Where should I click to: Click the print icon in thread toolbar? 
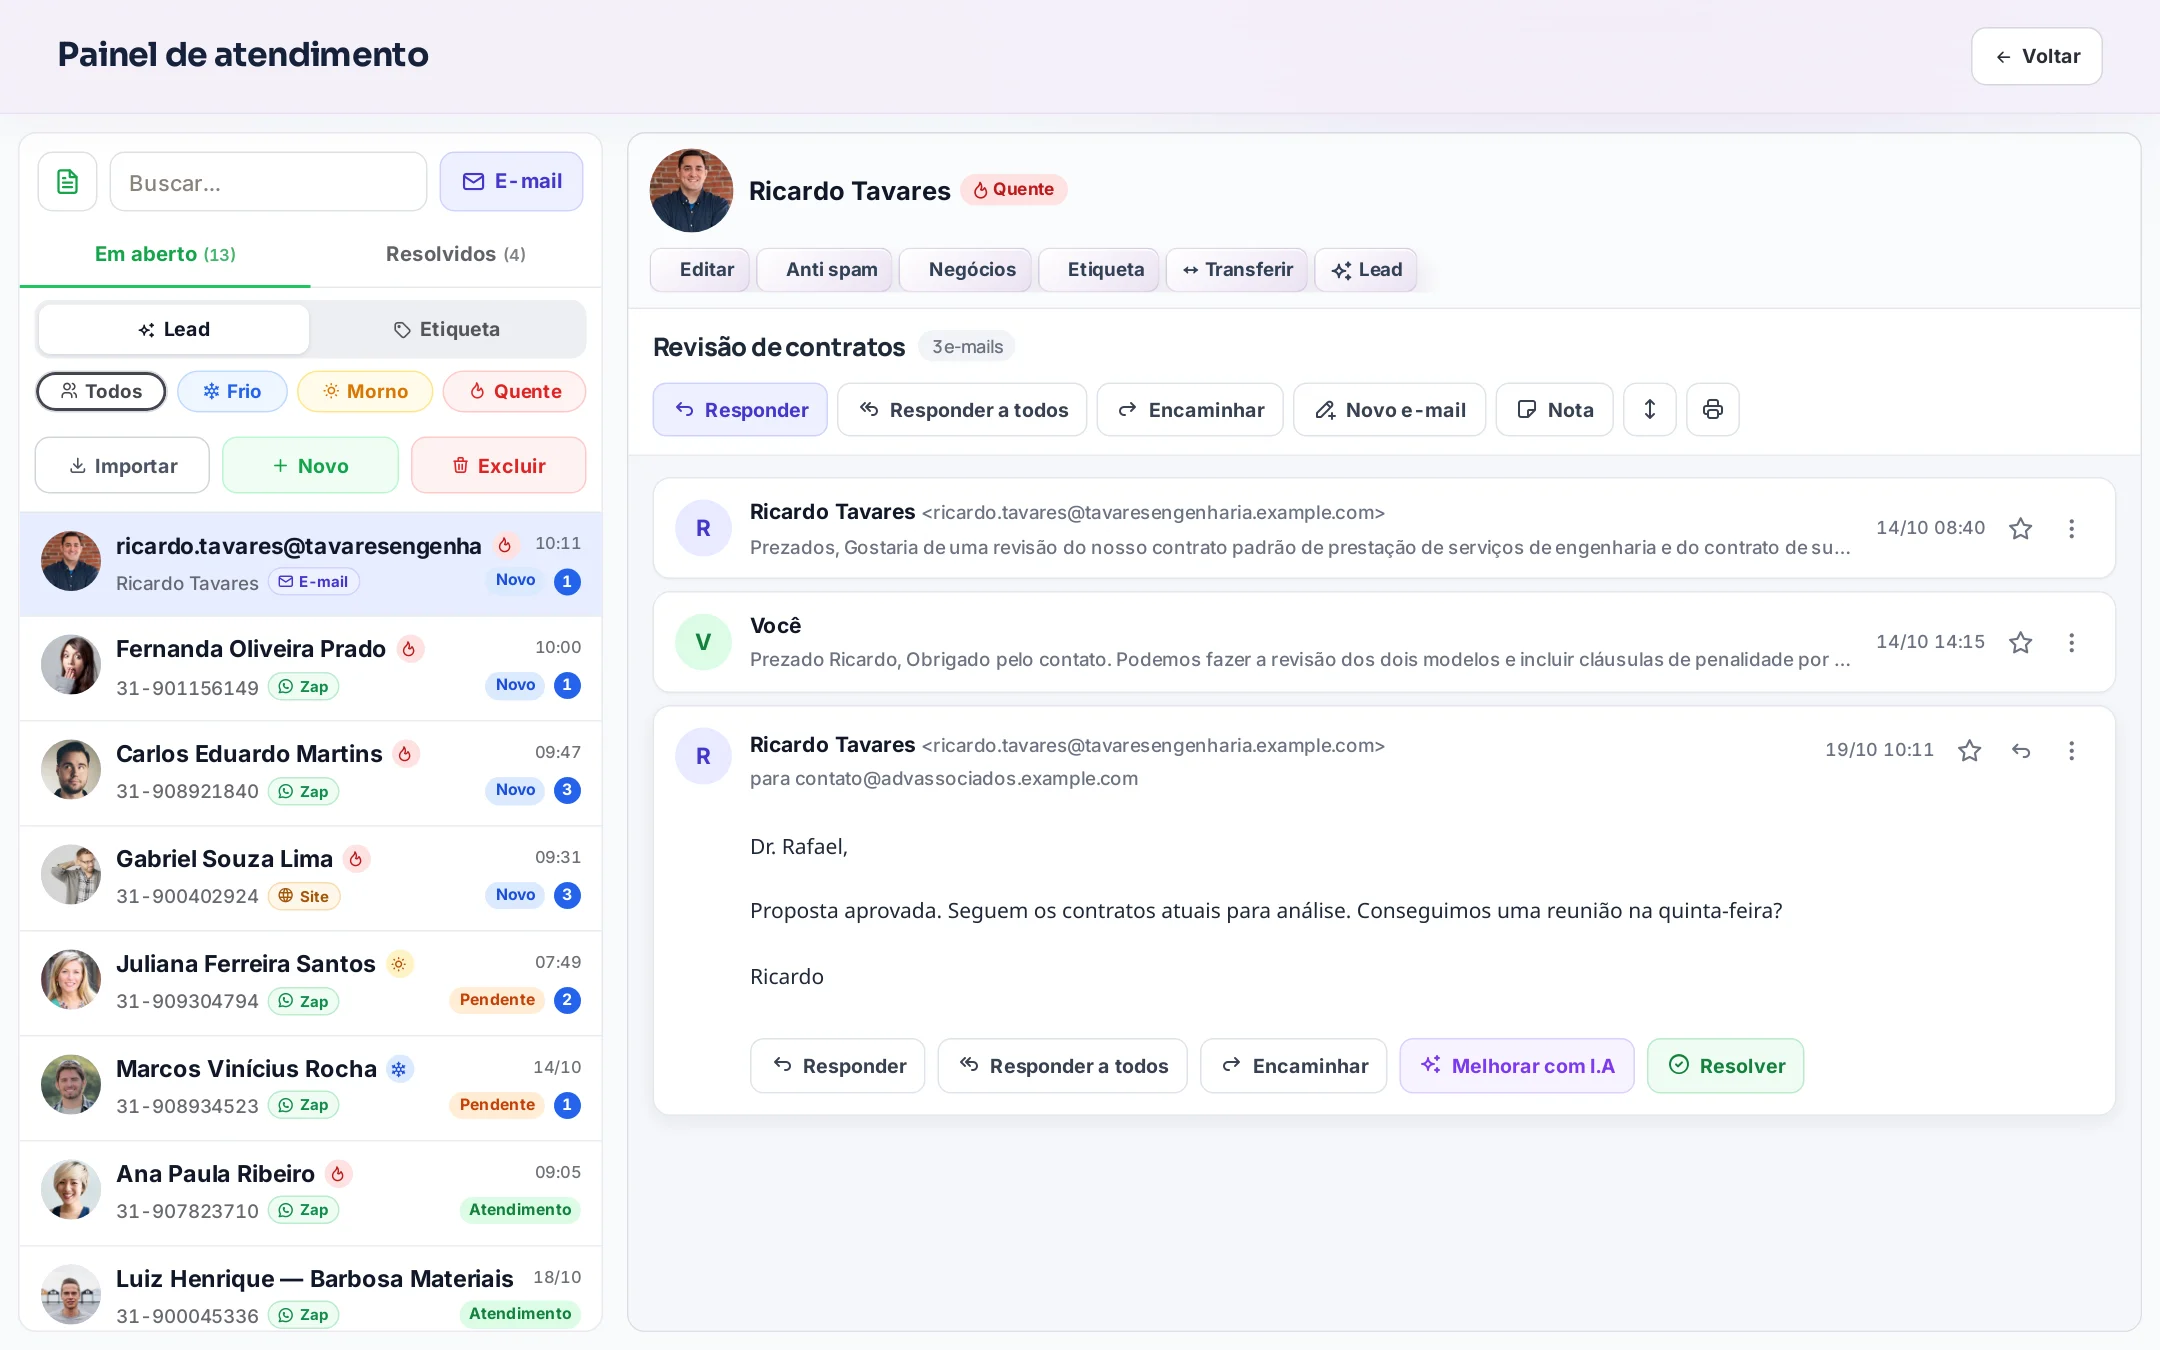tap(1712, 409)
